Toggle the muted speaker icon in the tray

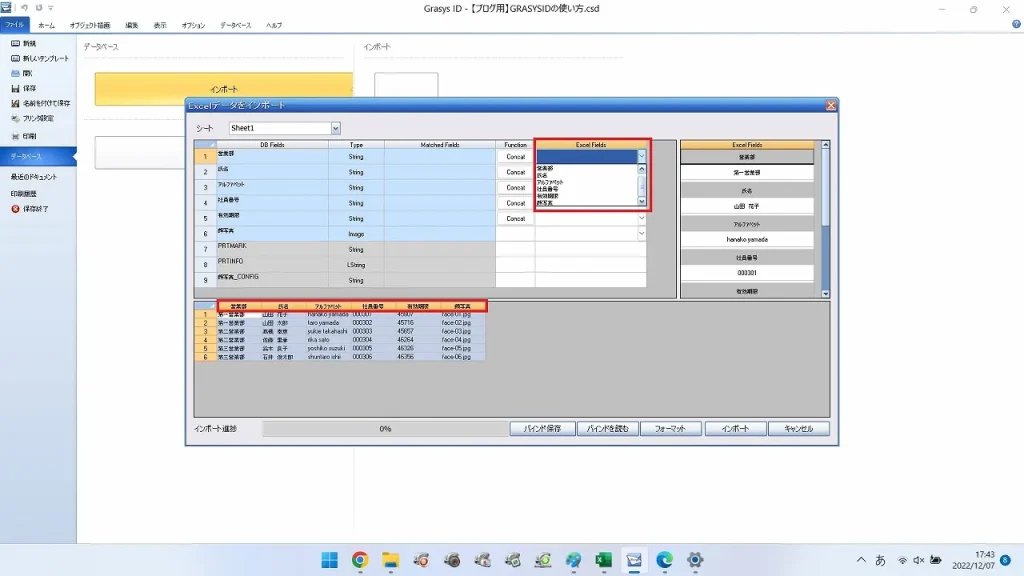[x=918, y=560]
